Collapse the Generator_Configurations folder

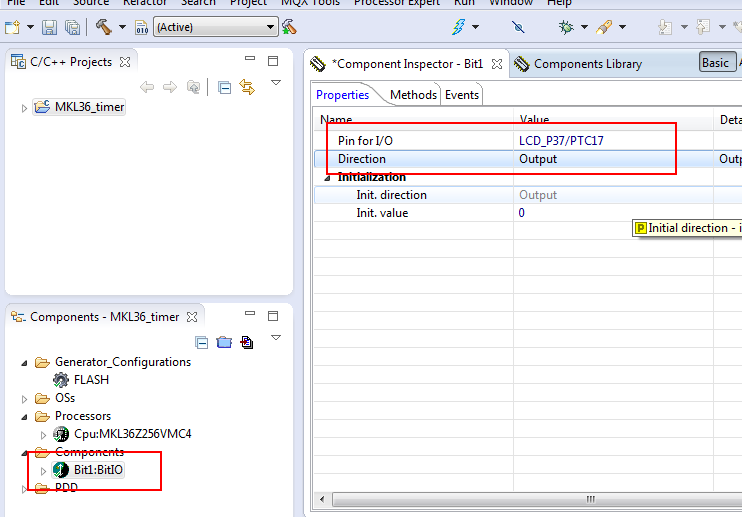point(24,363)
